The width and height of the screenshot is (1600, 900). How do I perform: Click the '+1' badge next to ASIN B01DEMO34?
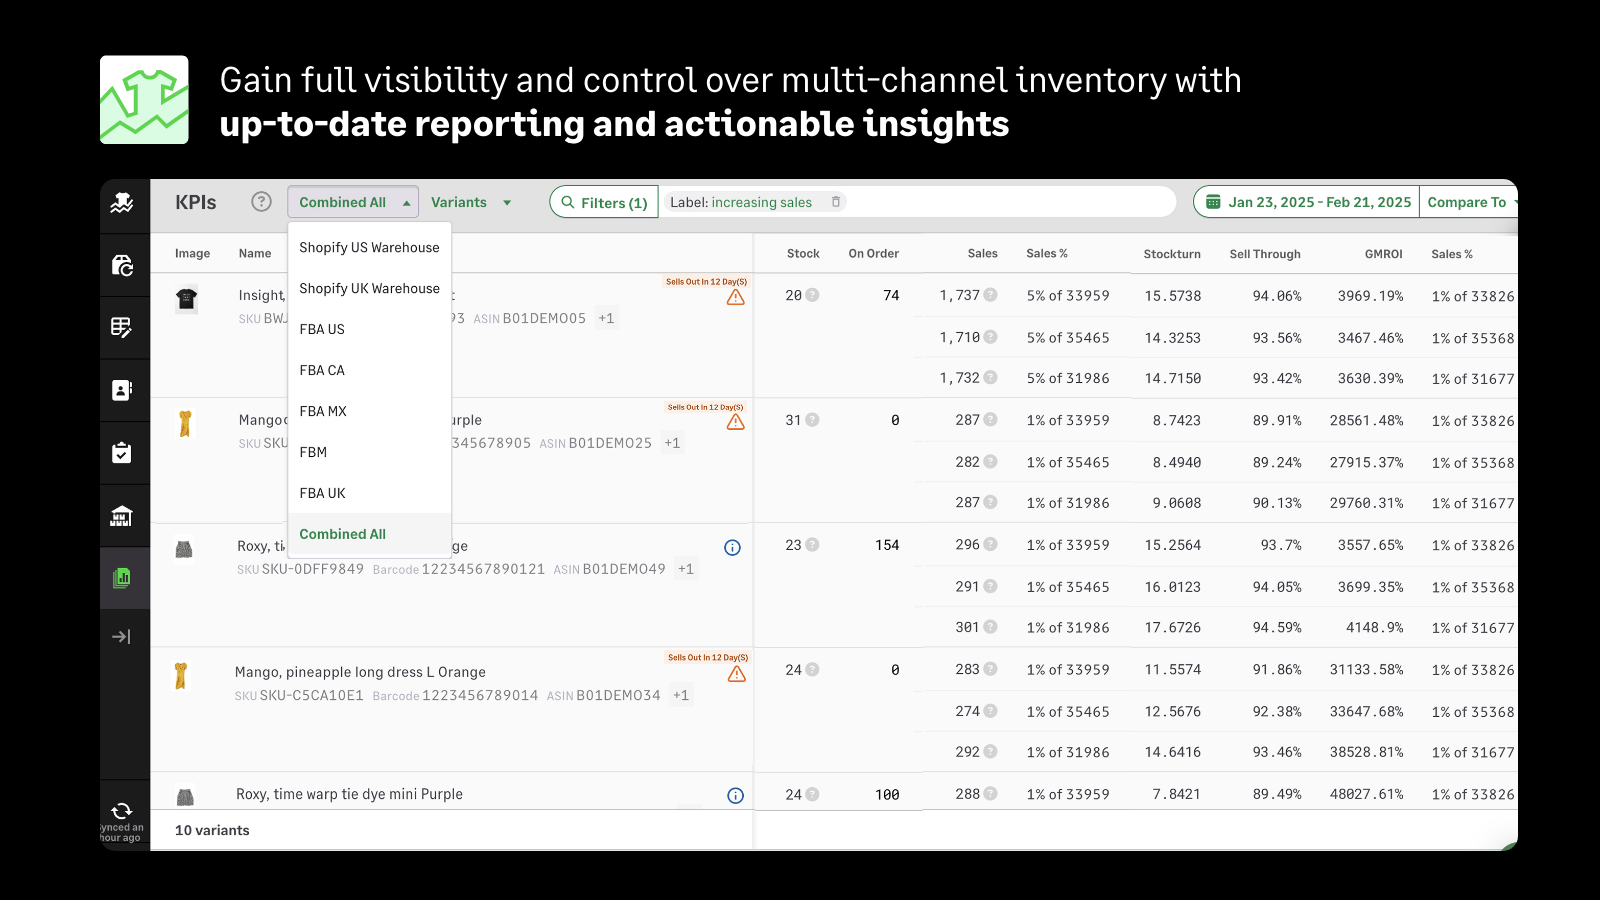(x=681, y=694)
